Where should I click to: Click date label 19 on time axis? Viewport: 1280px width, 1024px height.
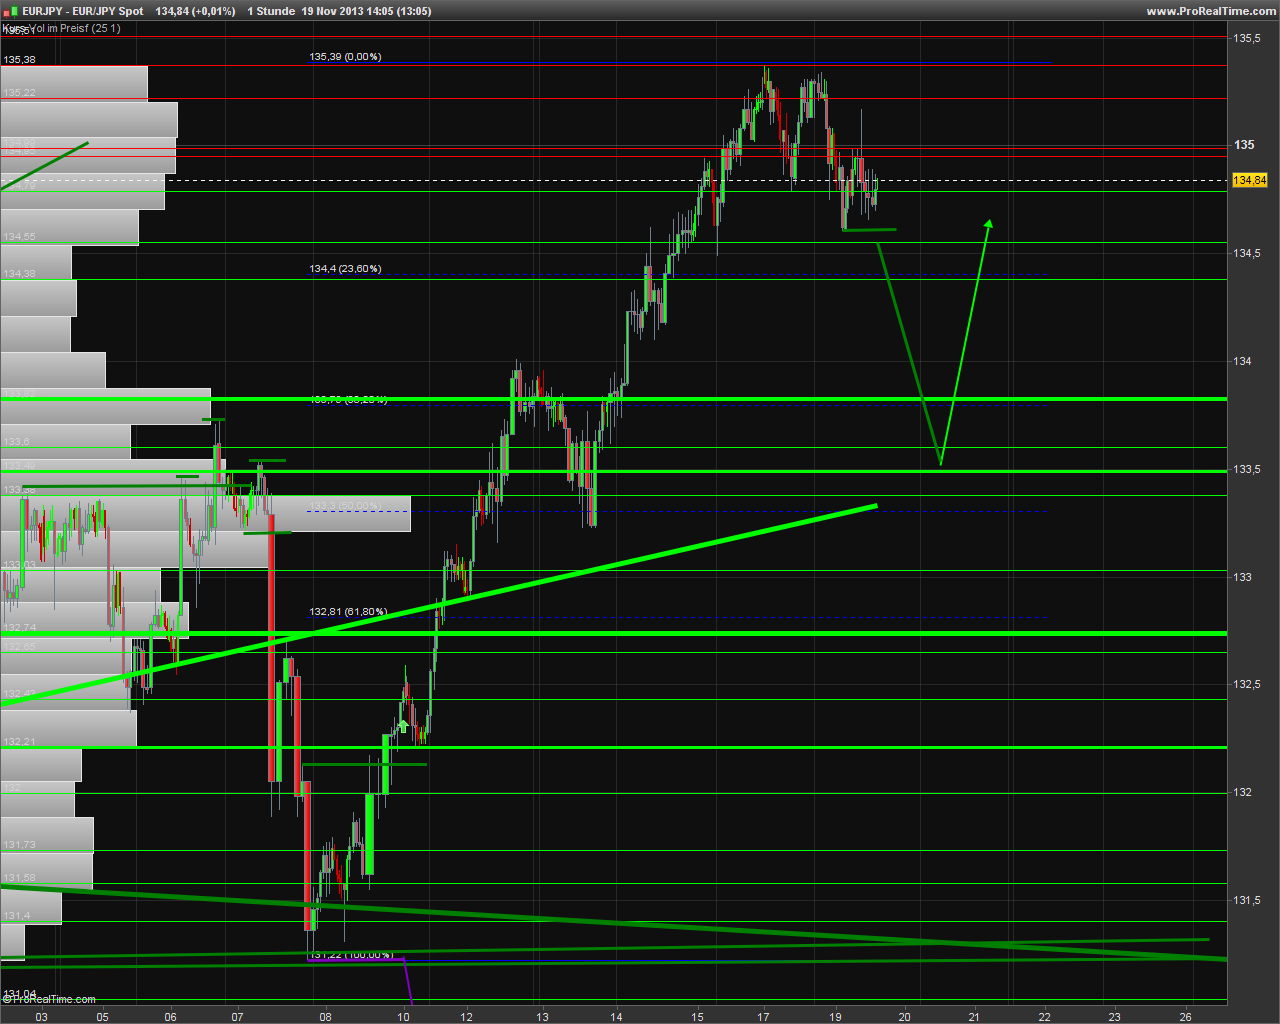[x=836, y=1016]
